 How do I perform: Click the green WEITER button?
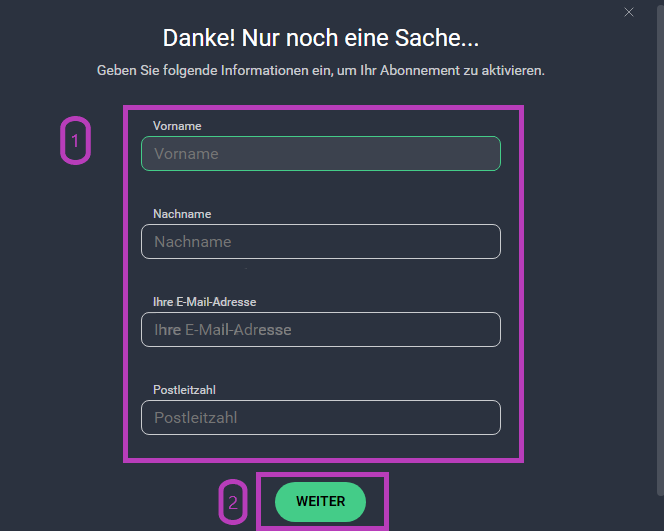tap(321, 502)
